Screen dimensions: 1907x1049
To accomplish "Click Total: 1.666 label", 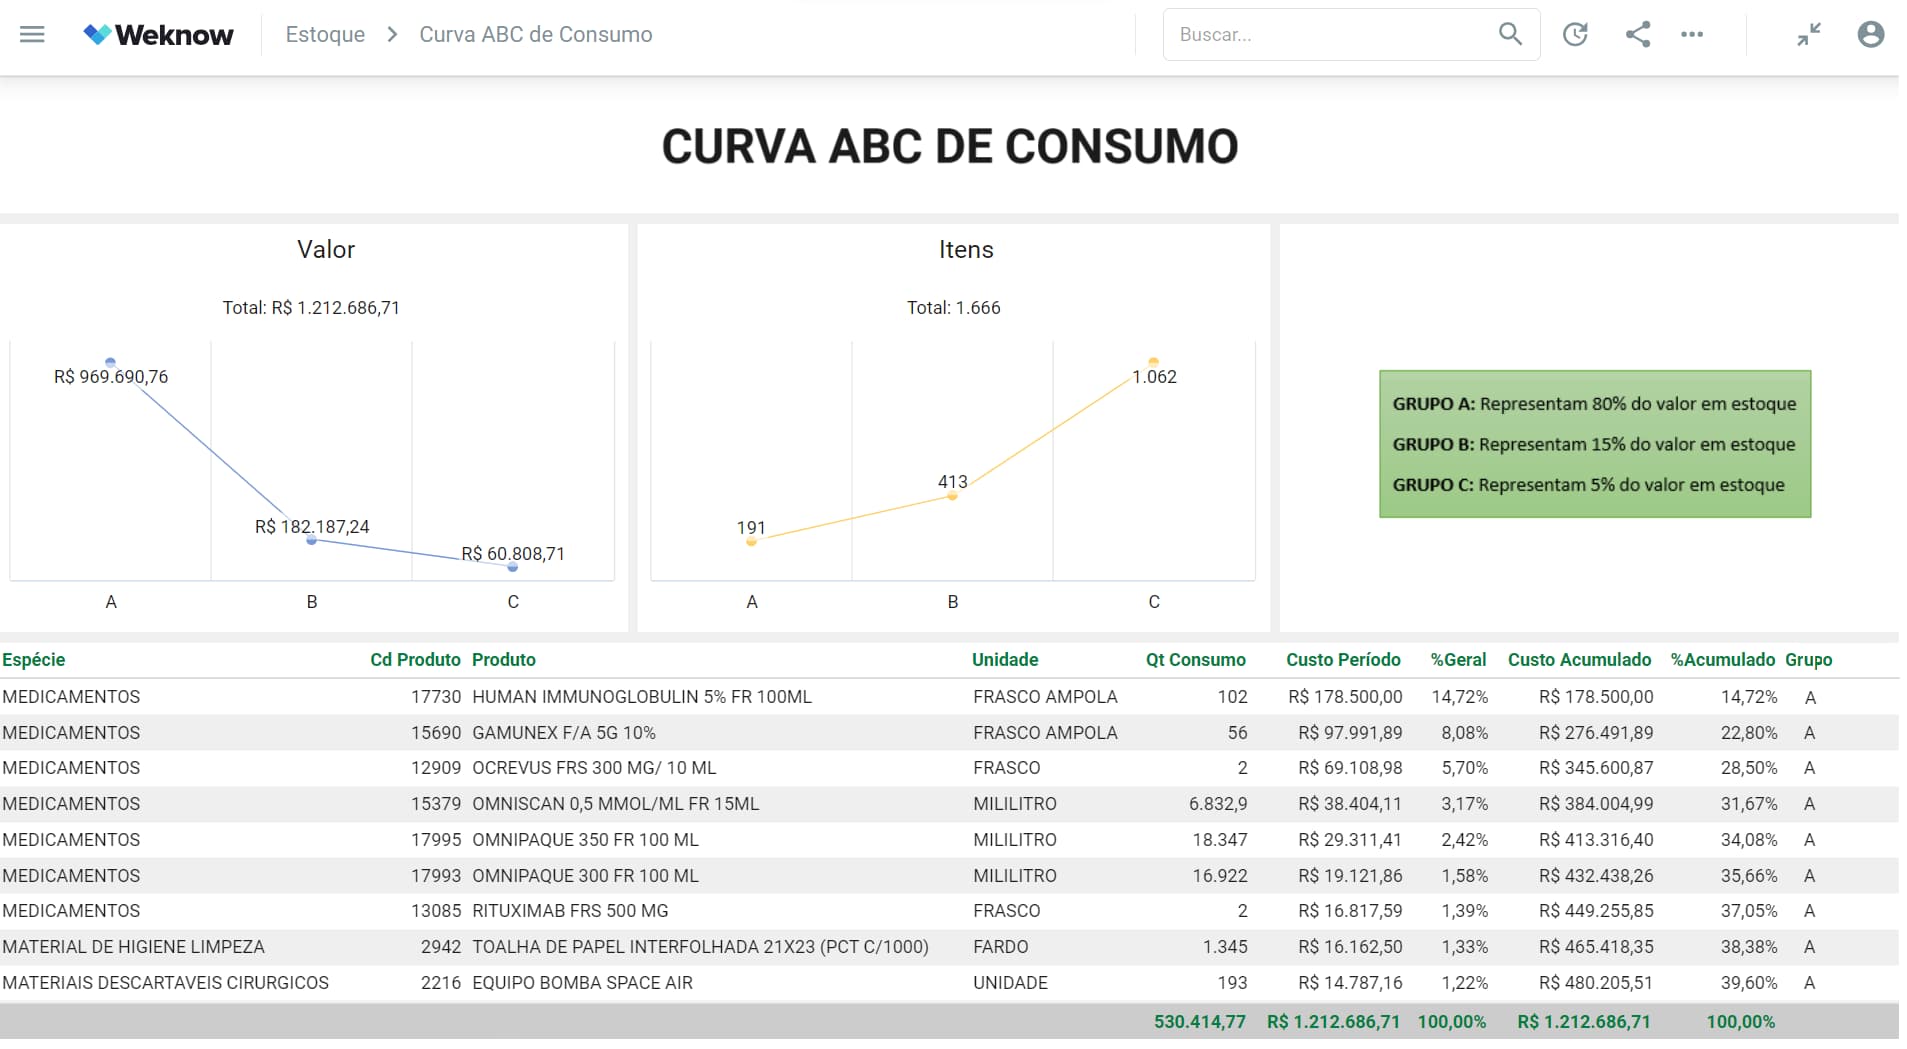I will coord(953,308).
